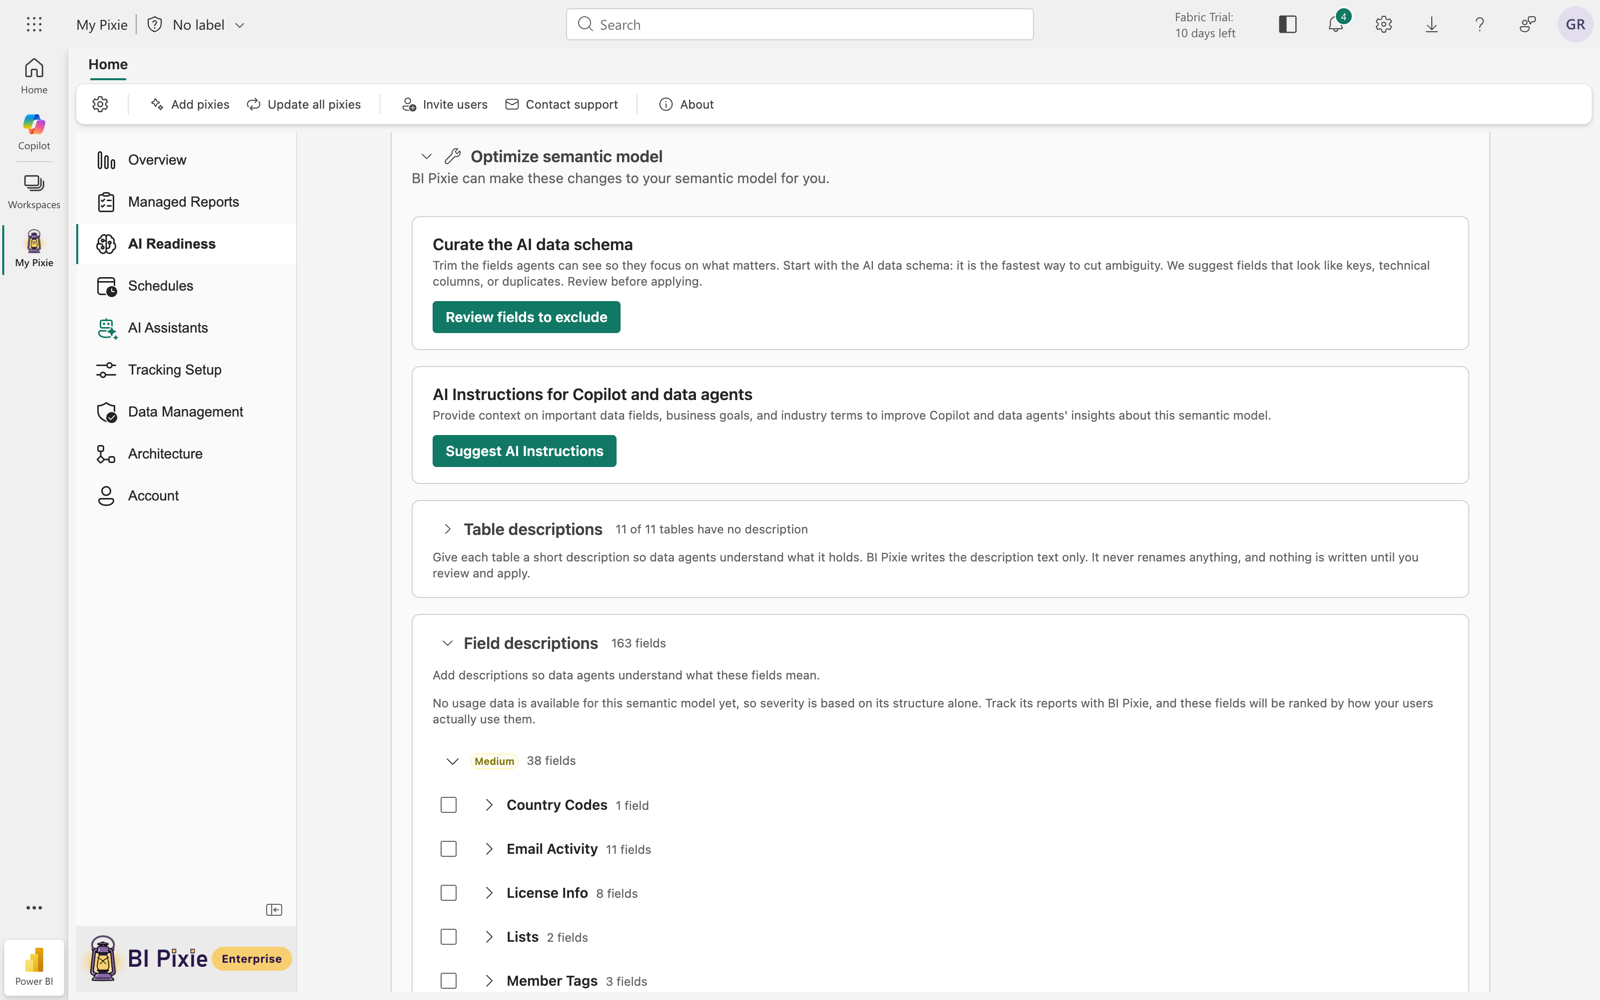
Task: Select the Home tab
Action: pos(108,64)
